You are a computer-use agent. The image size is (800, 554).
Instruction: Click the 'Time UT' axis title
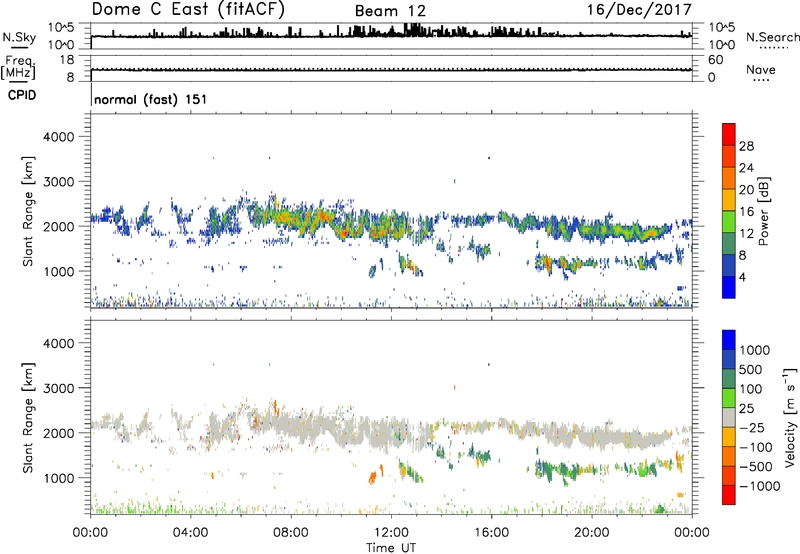pyautogui.click(x=391, y=548)
